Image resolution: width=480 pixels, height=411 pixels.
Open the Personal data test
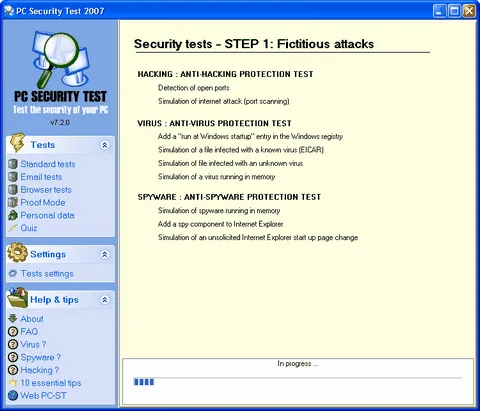pos(47,215)
